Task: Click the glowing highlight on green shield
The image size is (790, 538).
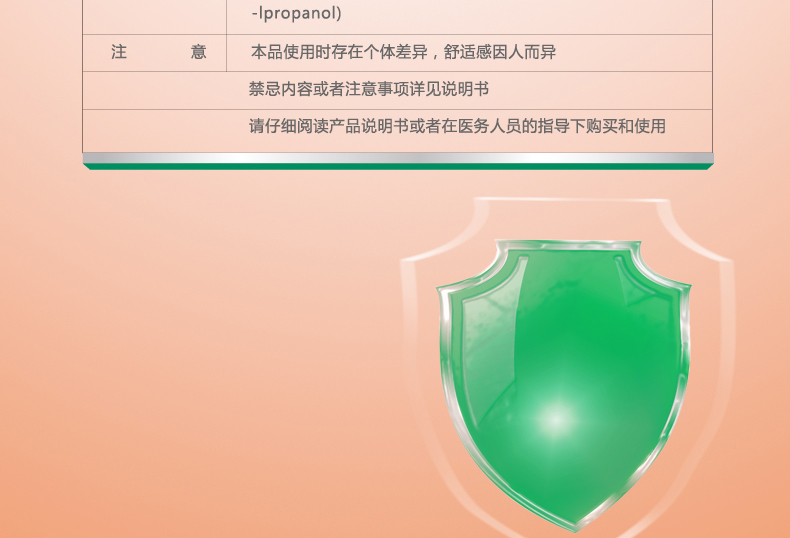Action: pos(556,419)
